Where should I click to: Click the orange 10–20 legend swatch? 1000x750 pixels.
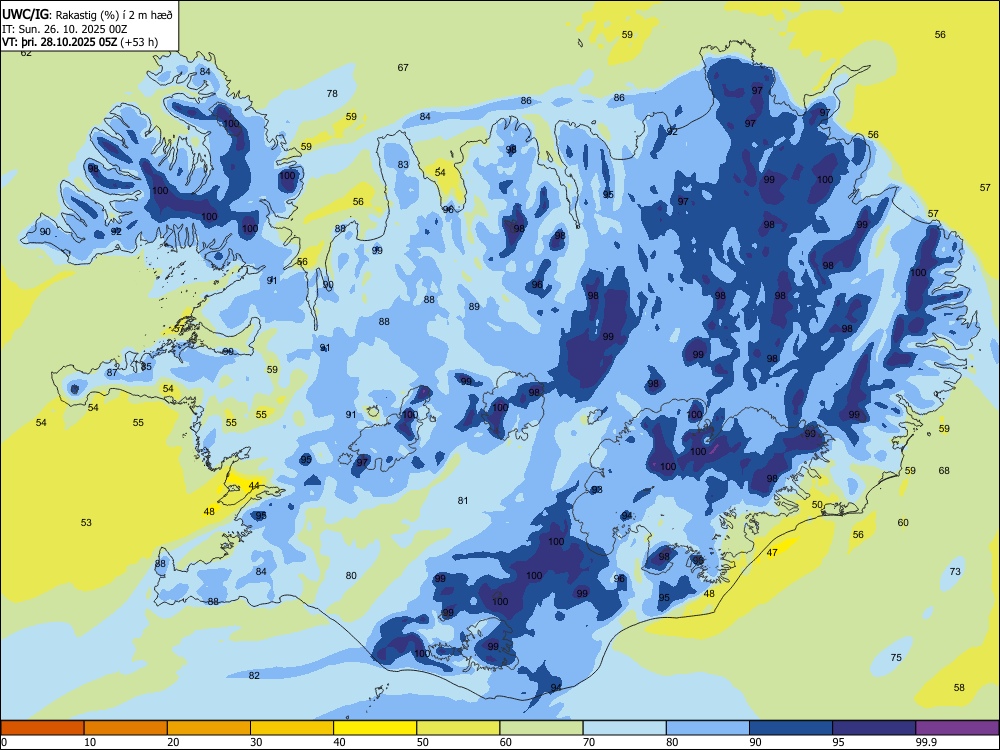tap(126, 728)
